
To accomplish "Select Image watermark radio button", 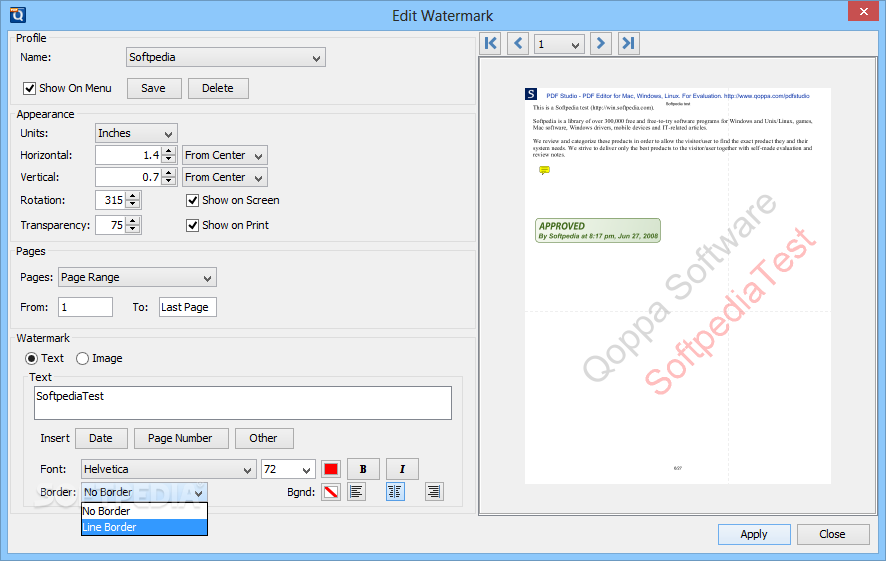I will 82,359.
